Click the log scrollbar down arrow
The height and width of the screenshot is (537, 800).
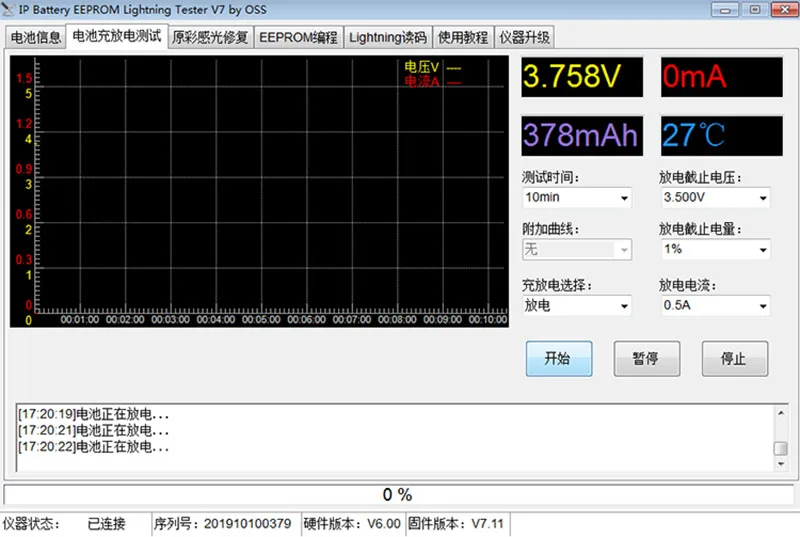tap(781, 464)
